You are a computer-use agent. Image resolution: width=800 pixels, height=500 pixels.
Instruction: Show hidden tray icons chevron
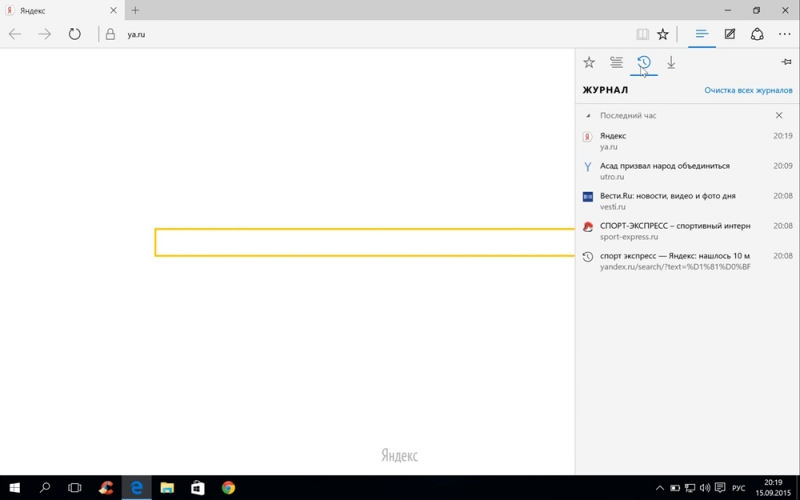(x=659, y=488)
